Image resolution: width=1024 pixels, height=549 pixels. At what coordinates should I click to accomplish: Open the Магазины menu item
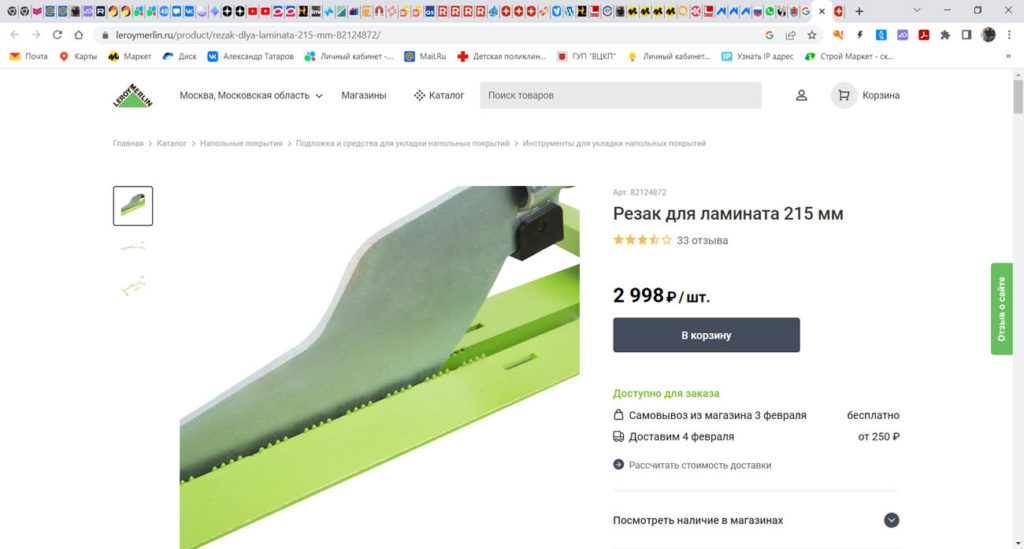364,95
